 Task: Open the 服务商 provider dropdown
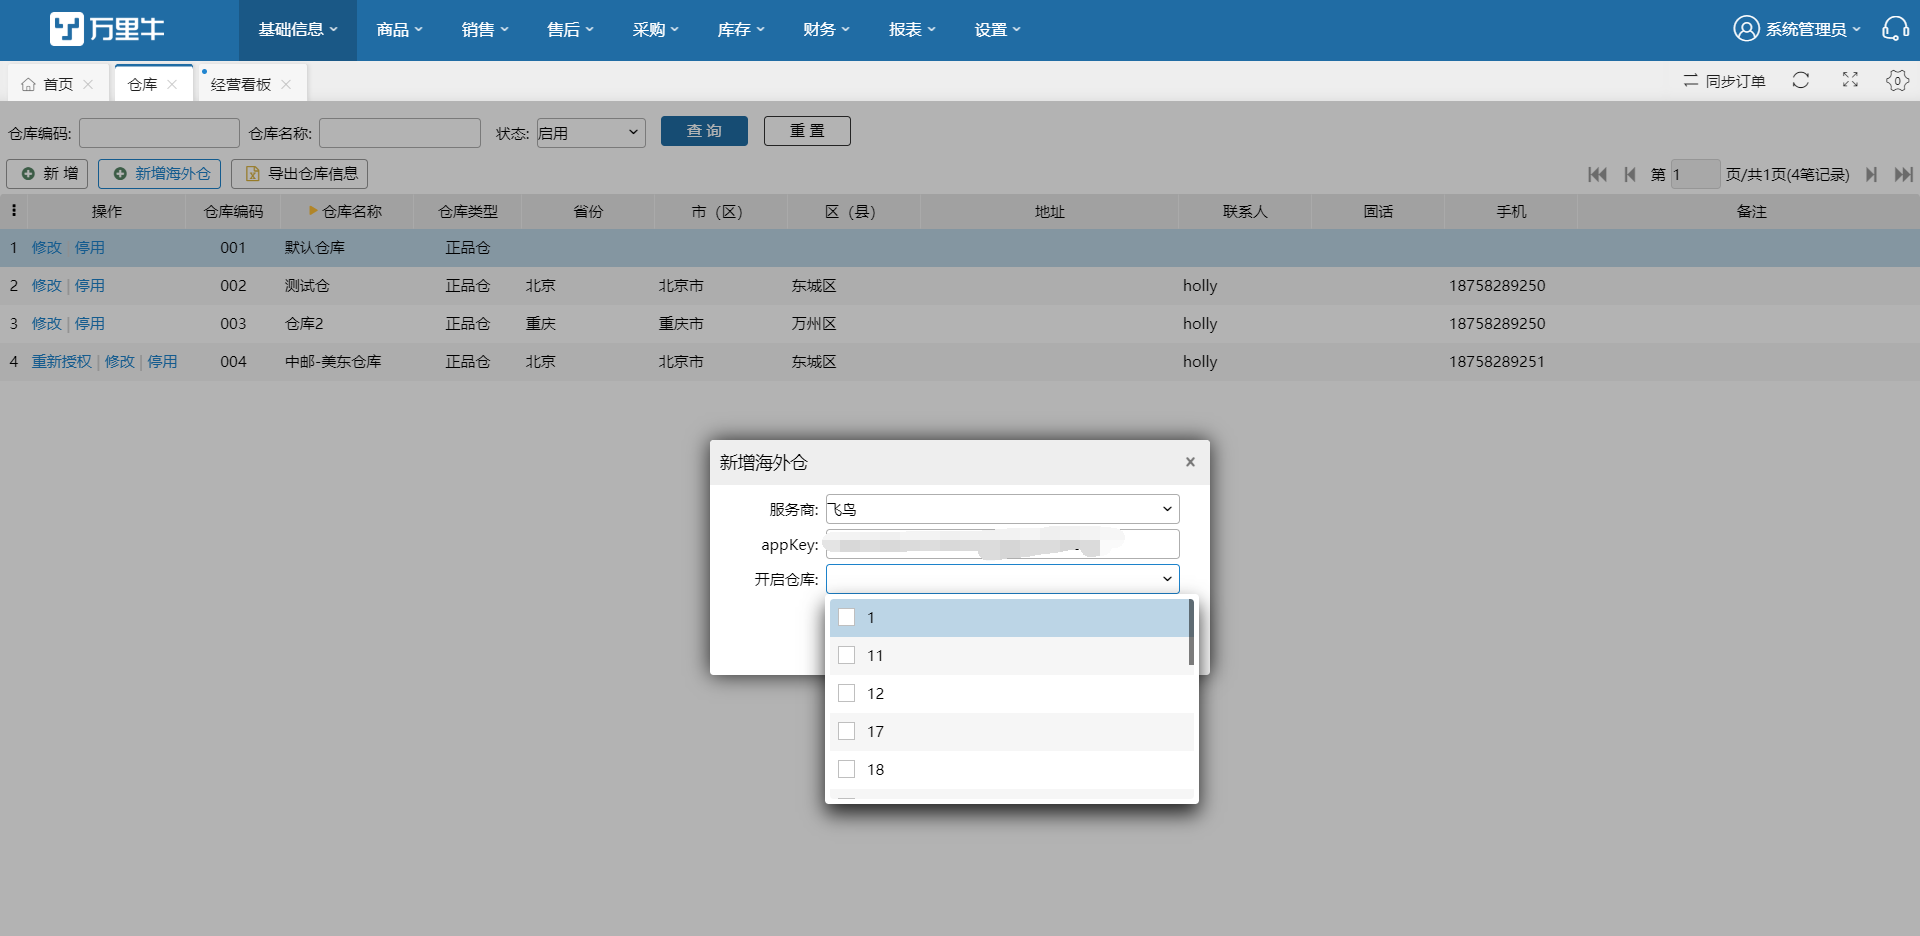(x=1002, y=509)
